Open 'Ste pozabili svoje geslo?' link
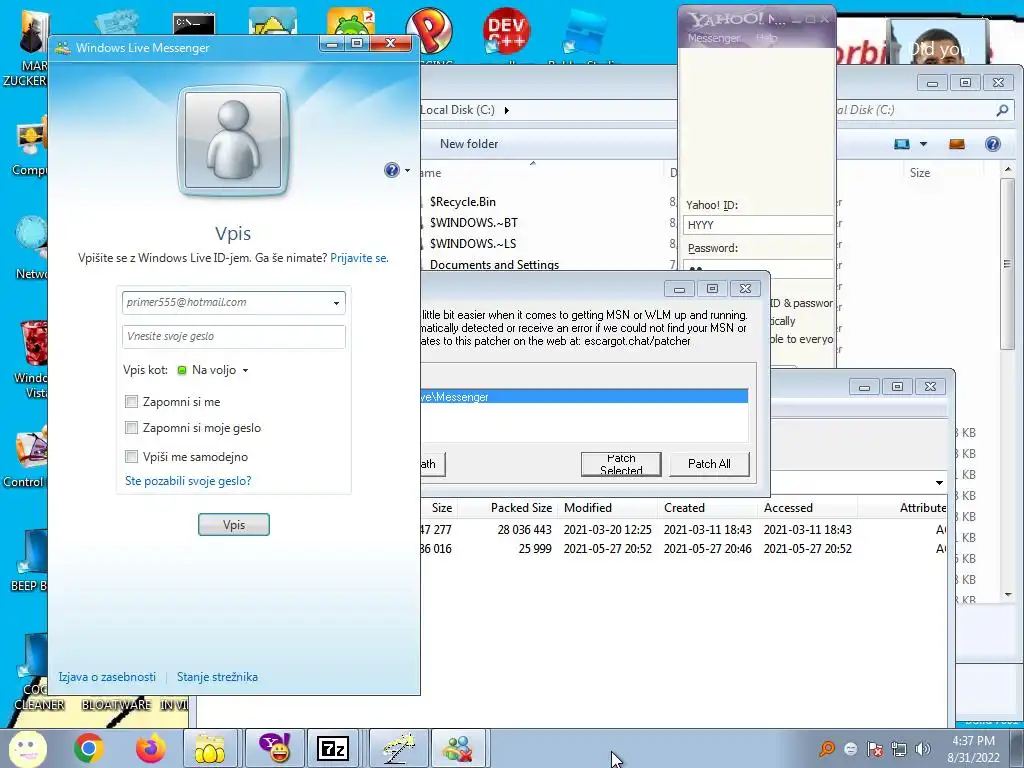Viewport: 1024px width, 768px height. [188, 481]
